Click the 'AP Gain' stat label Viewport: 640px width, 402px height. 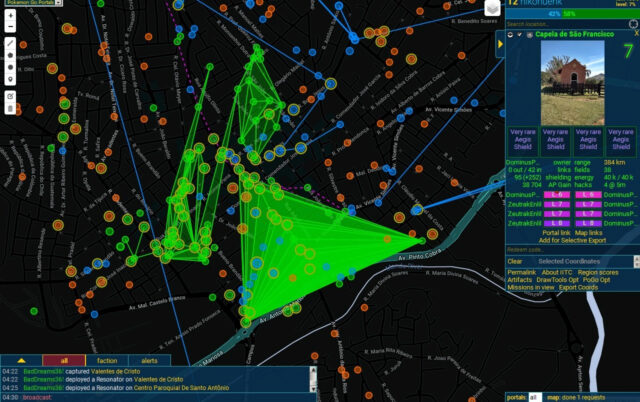tap(559, 185)
